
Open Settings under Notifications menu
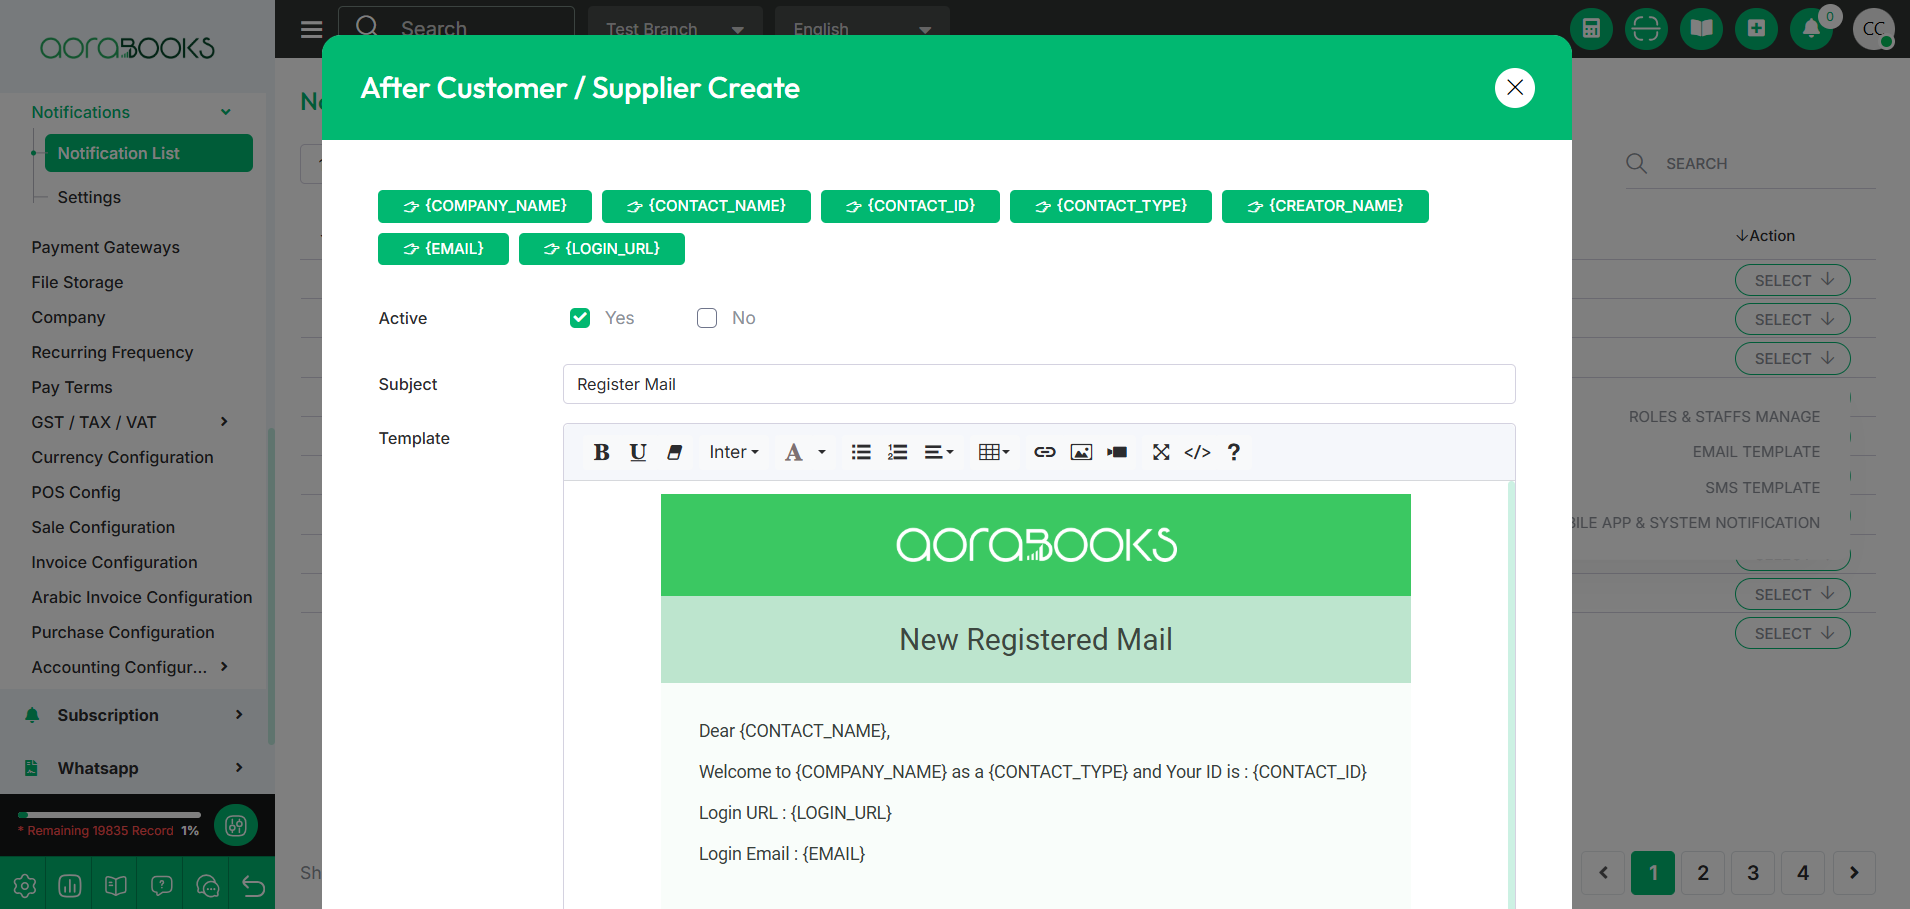coord(89,197)
